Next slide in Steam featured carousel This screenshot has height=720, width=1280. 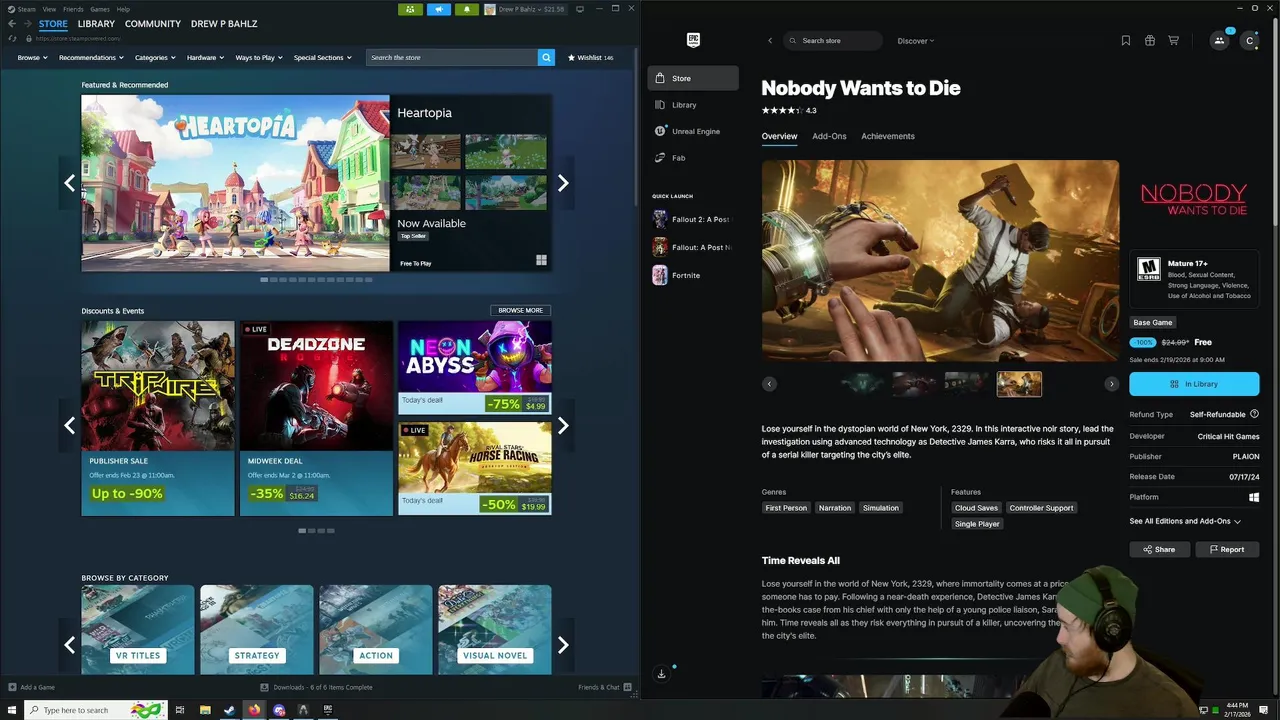pyautogui.click(x=563, y=183)
